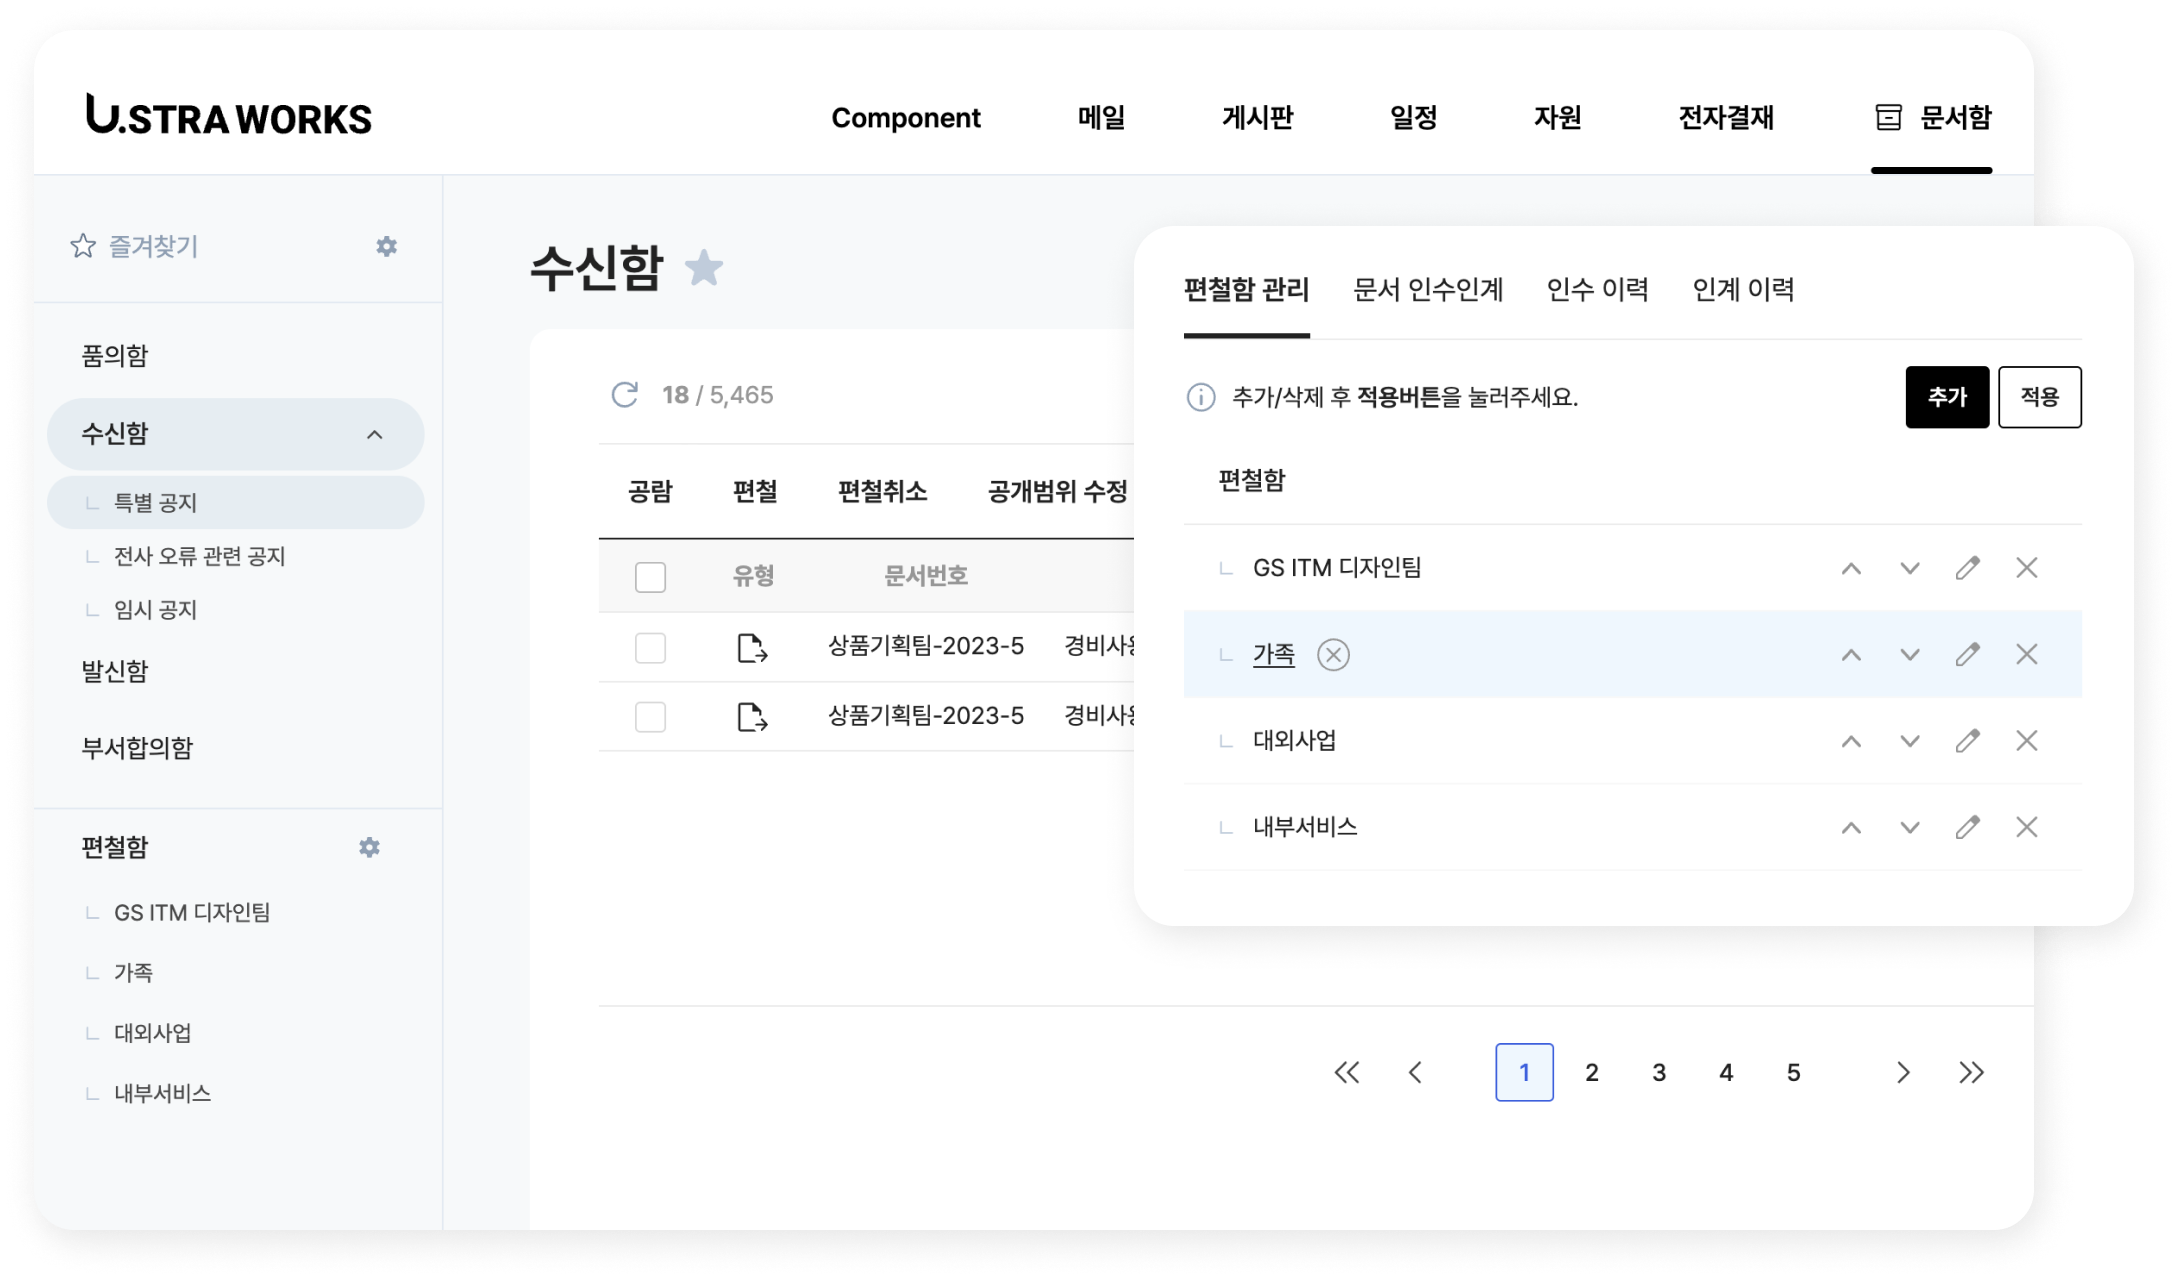Image resolution: width=2180 pixels, height=1280 pixels.
Task: Edit 대외사업 folder name
Action: pos(1967,741)
